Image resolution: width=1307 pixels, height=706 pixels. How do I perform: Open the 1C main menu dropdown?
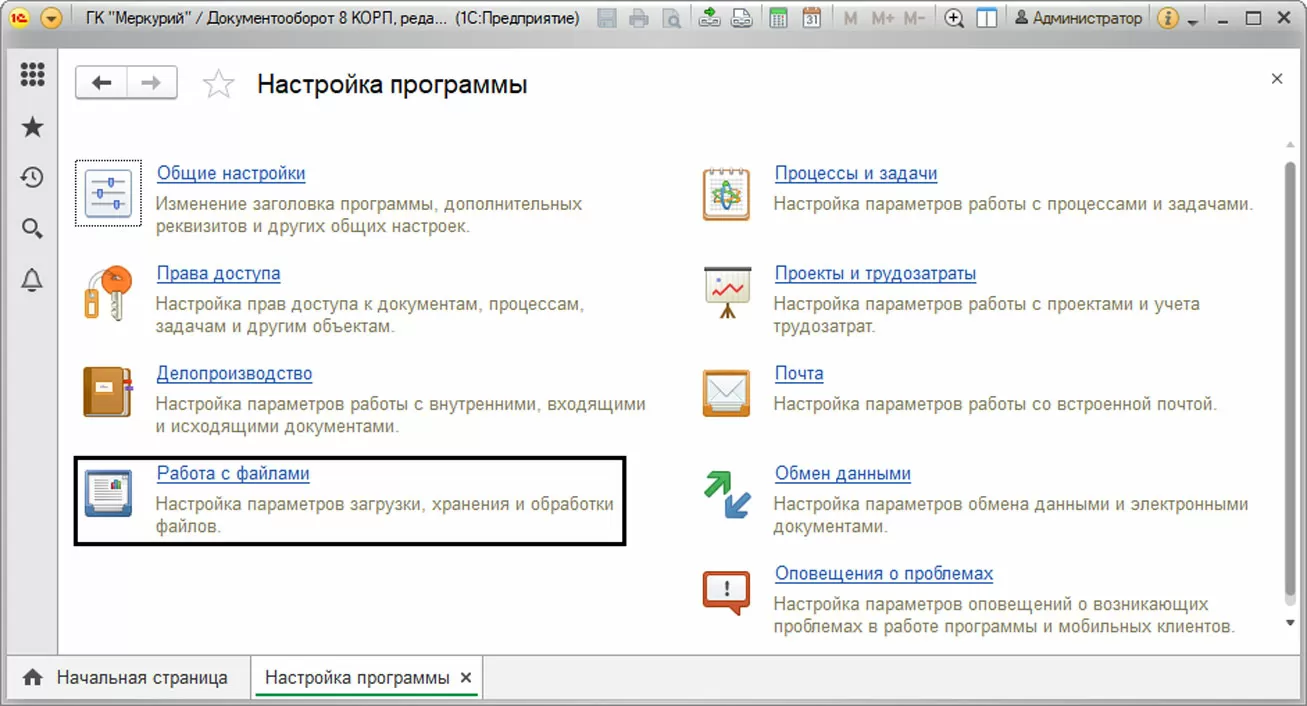click(x=50, y=18)
